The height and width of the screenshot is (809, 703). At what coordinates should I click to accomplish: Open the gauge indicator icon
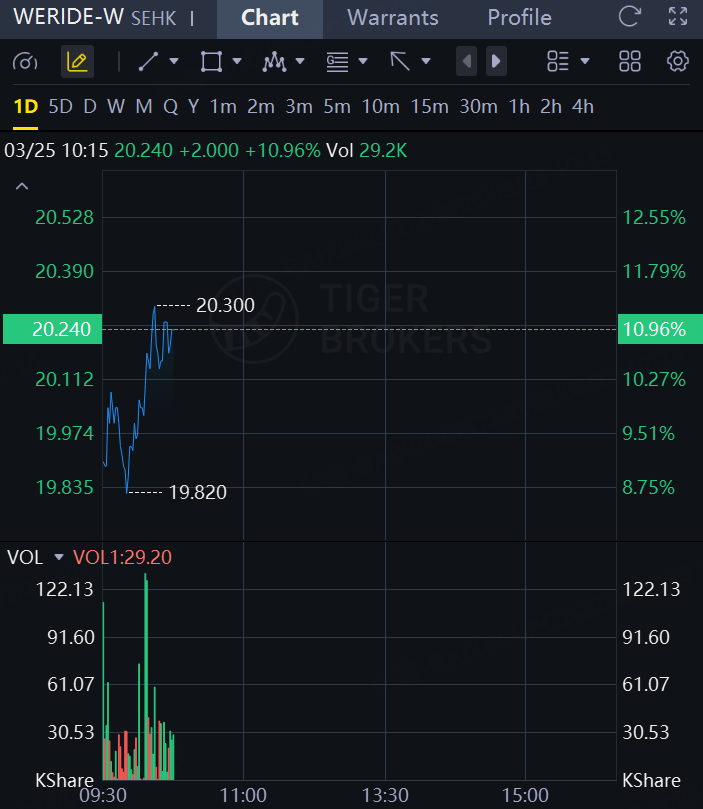(x=25, y=62)
